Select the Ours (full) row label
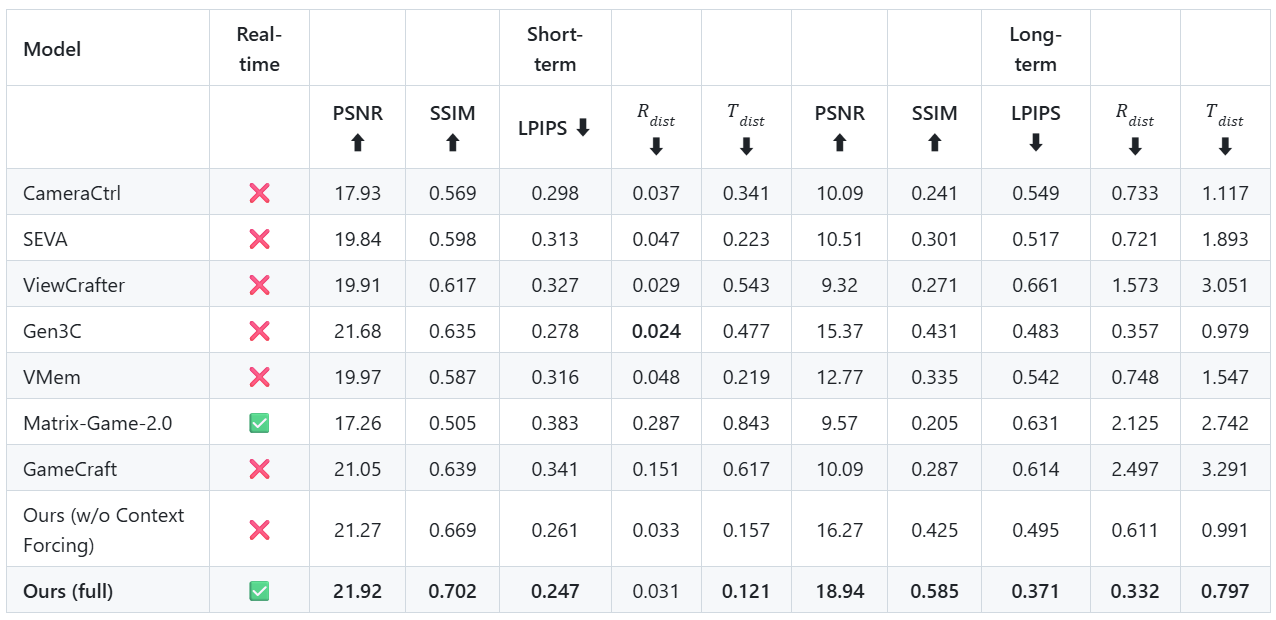 pyautogui.click(x=68, y=591)
